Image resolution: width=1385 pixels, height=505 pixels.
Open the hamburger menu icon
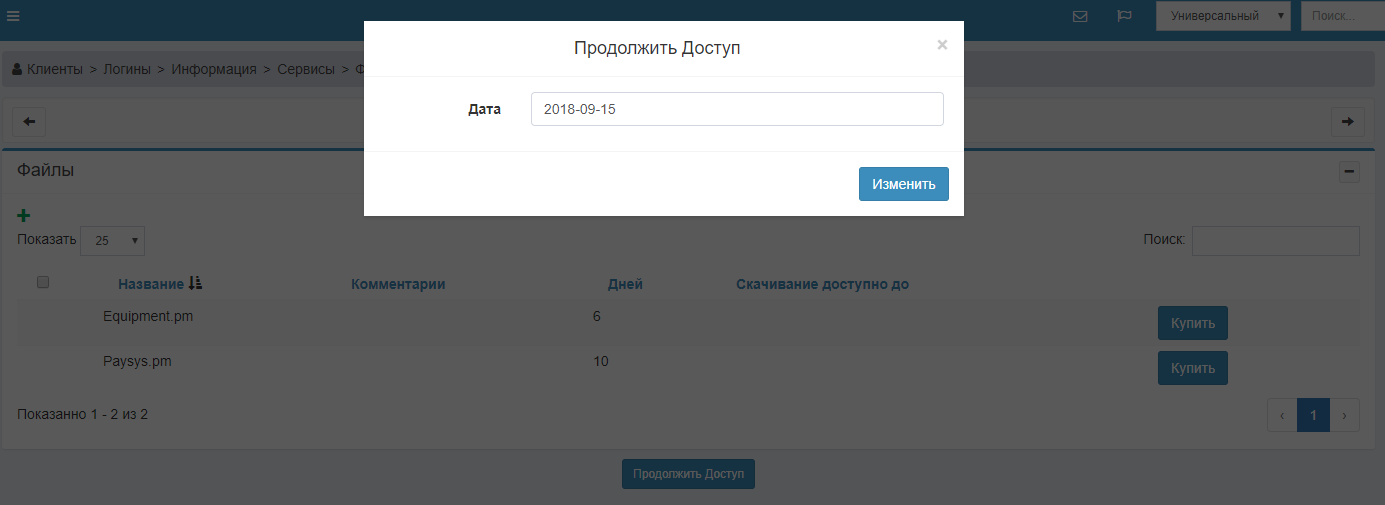(13, 16)
